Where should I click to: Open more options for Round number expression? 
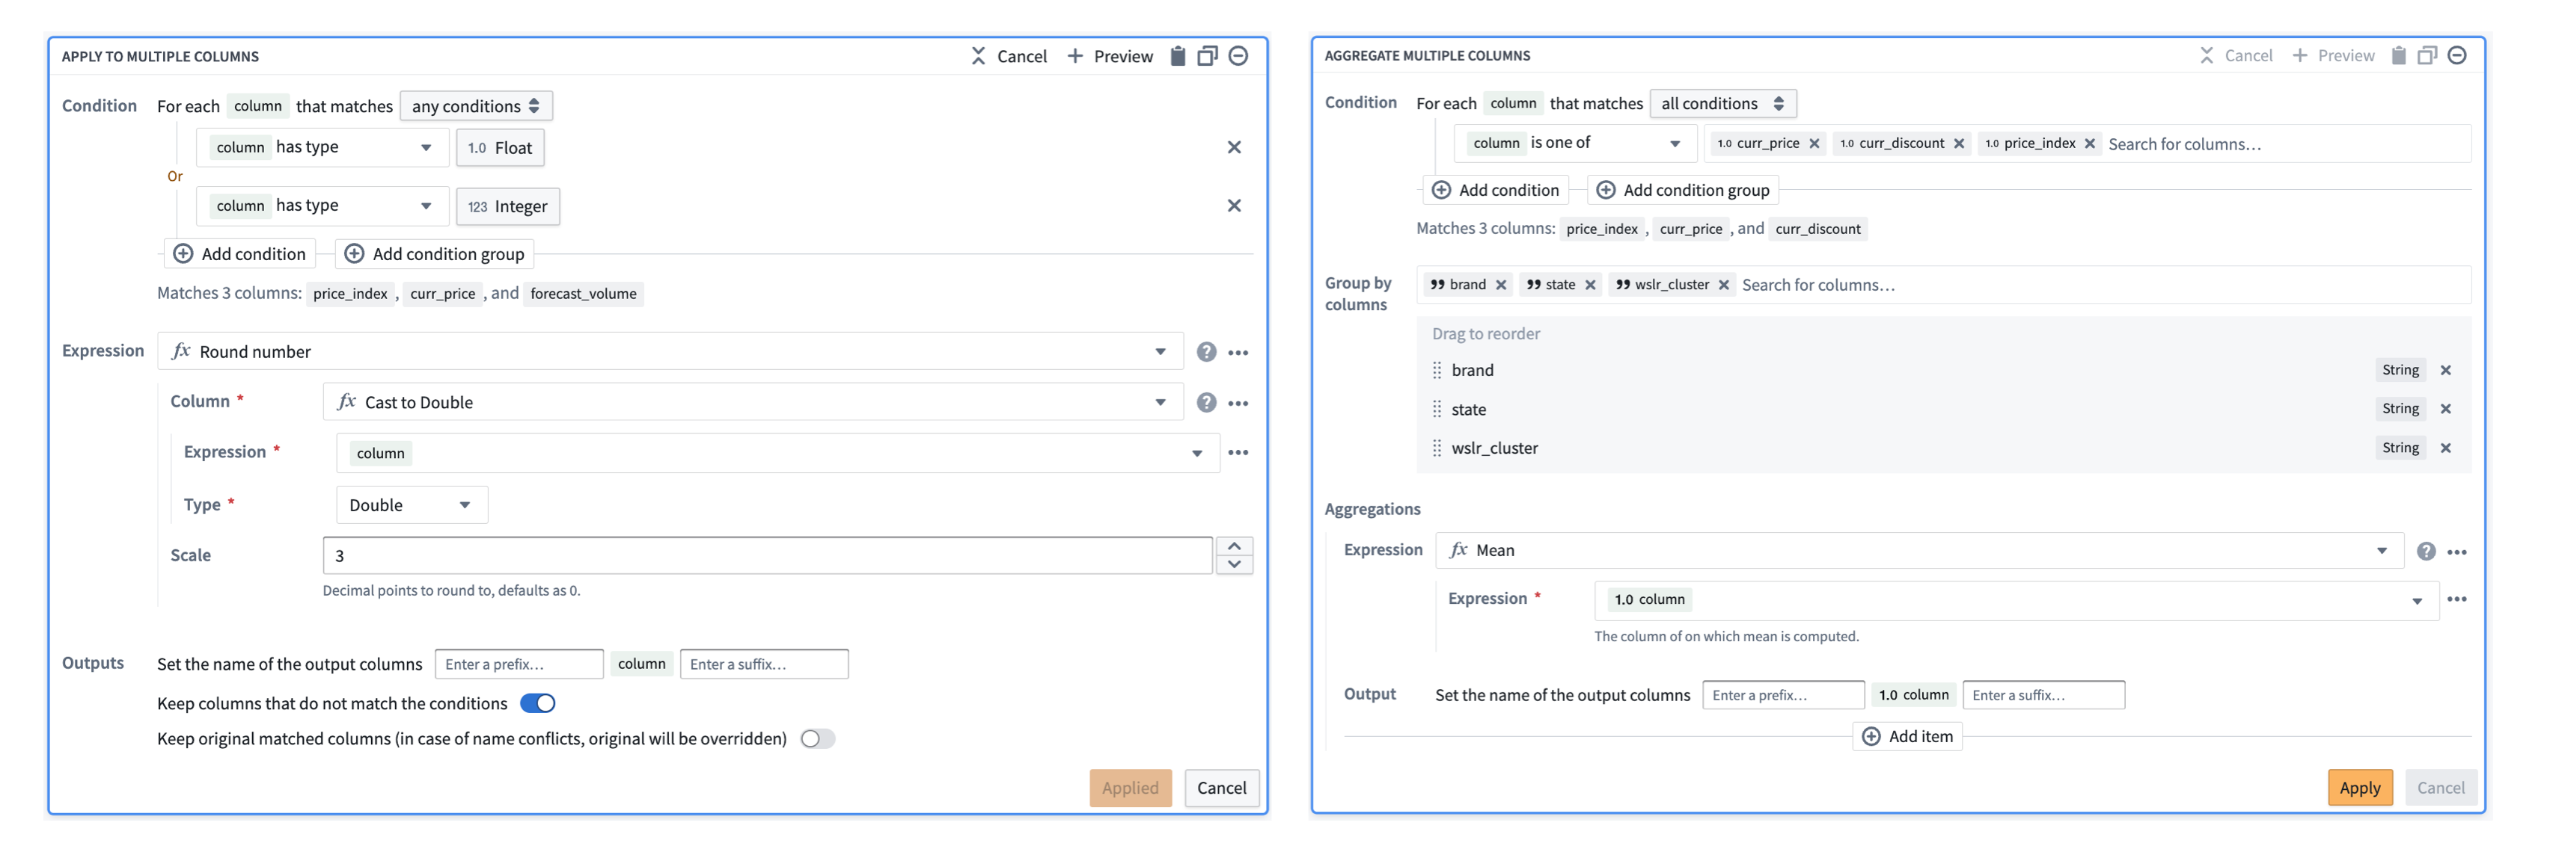pyautogui.click(x=1238, y=352)
